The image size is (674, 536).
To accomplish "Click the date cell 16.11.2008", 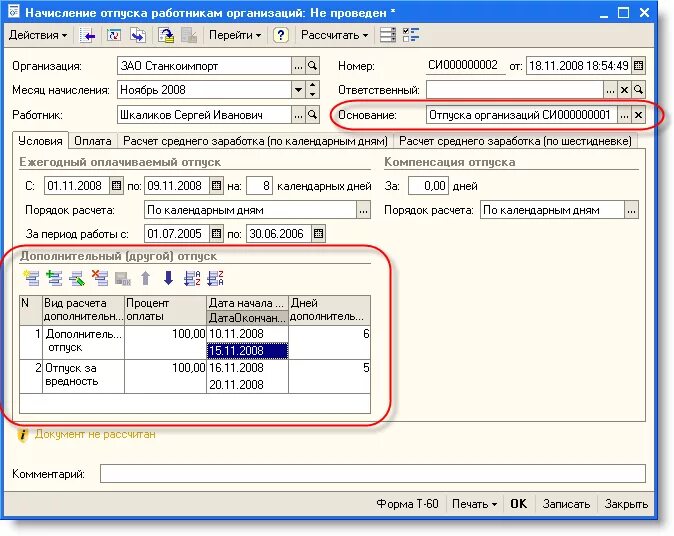I will 247,368.
